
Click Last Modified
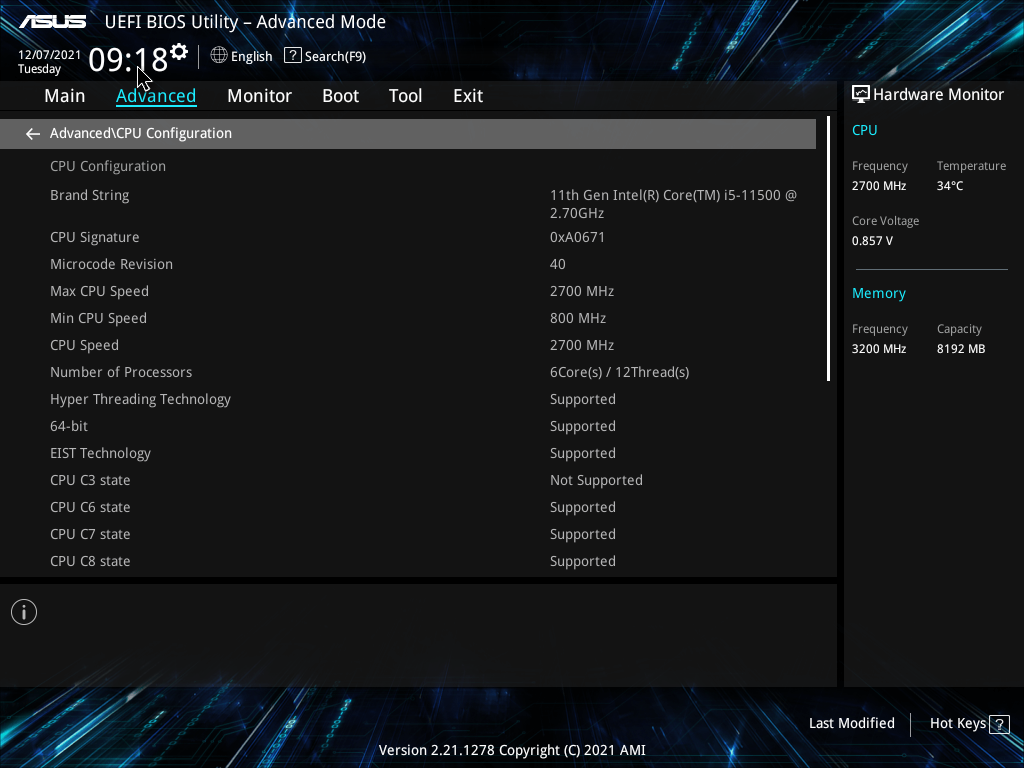point(852,723)
